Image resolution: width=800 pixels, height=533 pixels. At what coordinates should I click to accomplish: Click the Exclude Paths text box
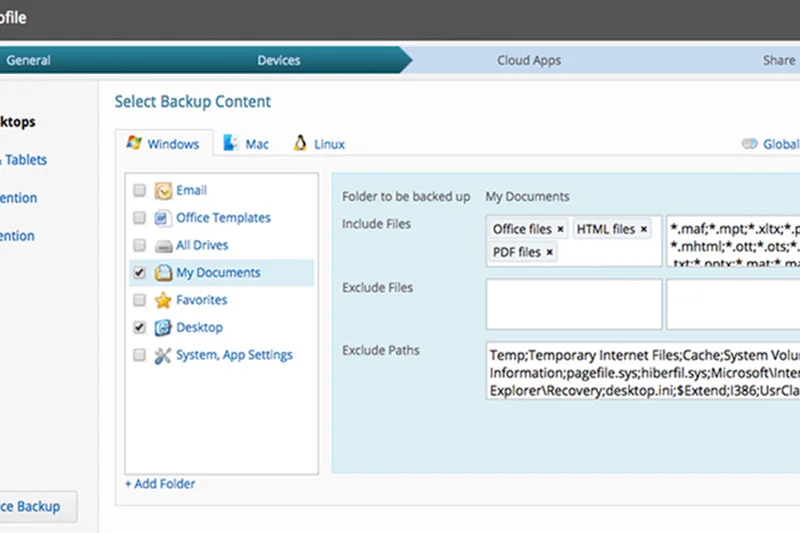[643, 371]
